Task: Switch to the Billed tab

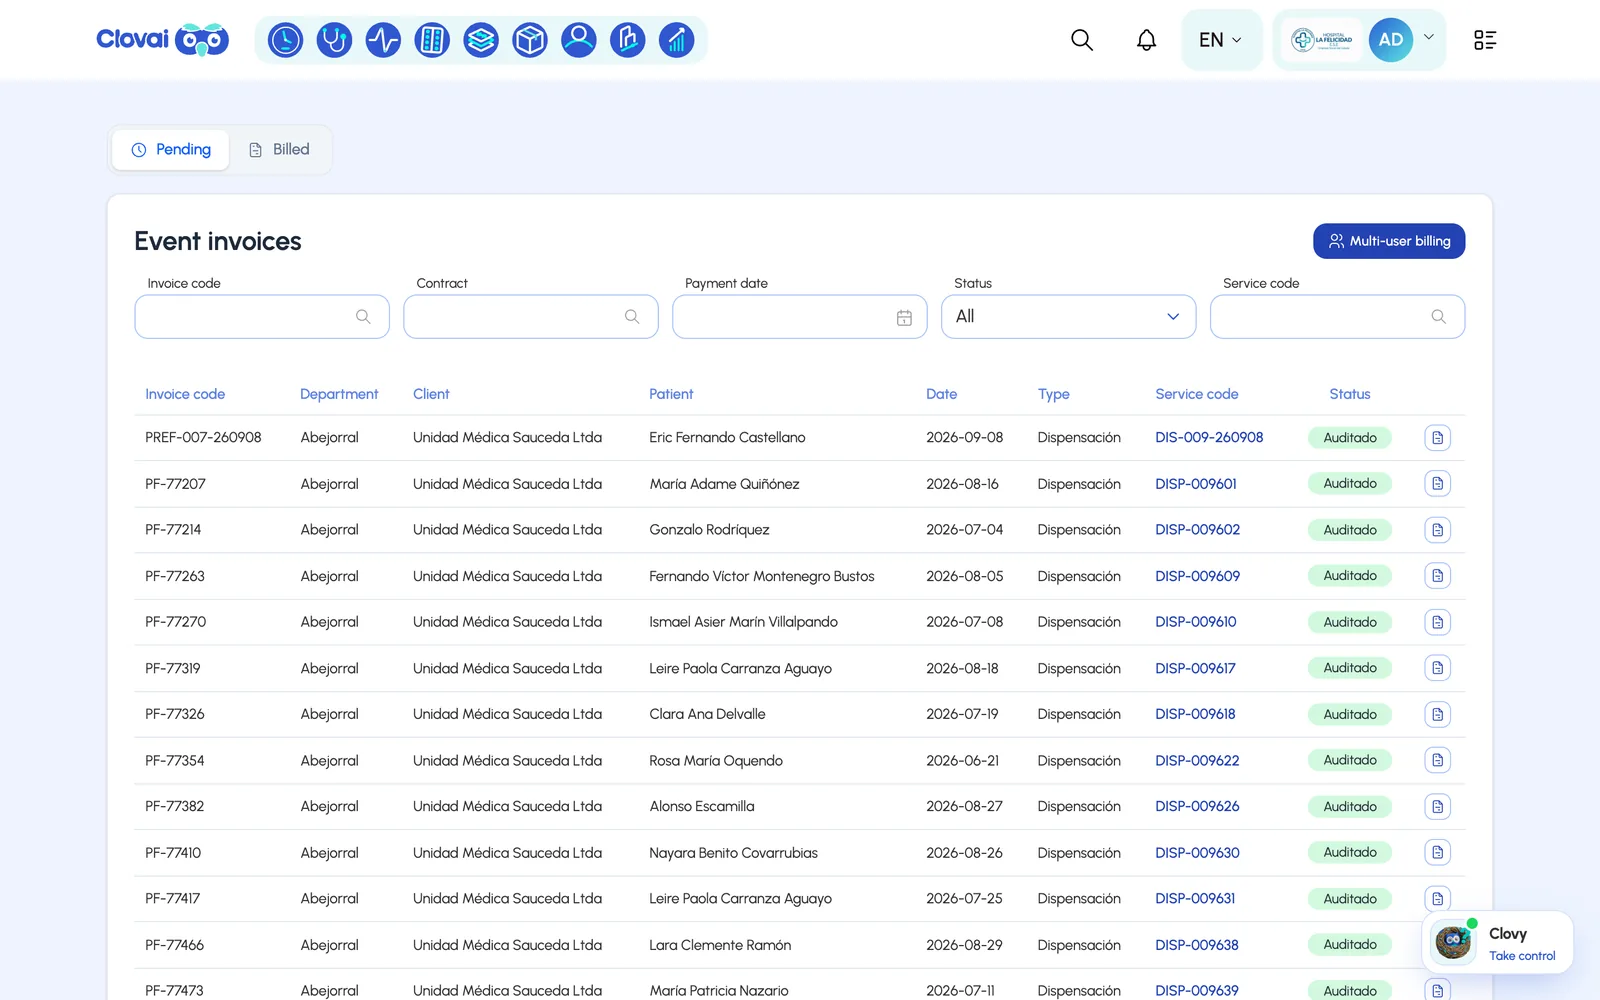Action: [x=279, y=150]
